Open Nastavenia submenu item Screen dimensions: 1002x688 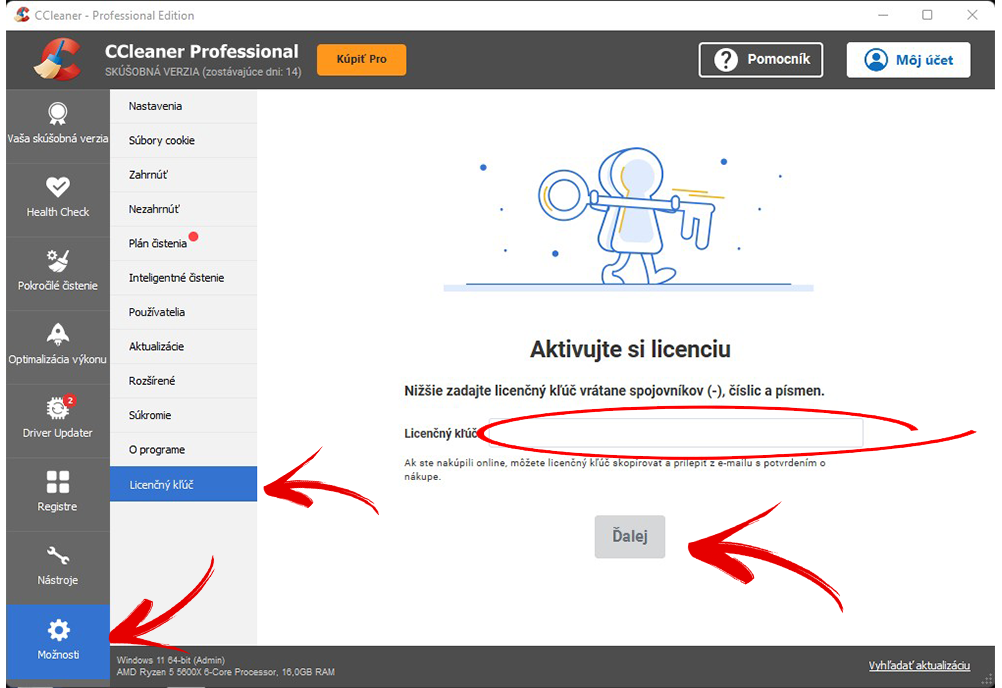click(x=183, y=106)
